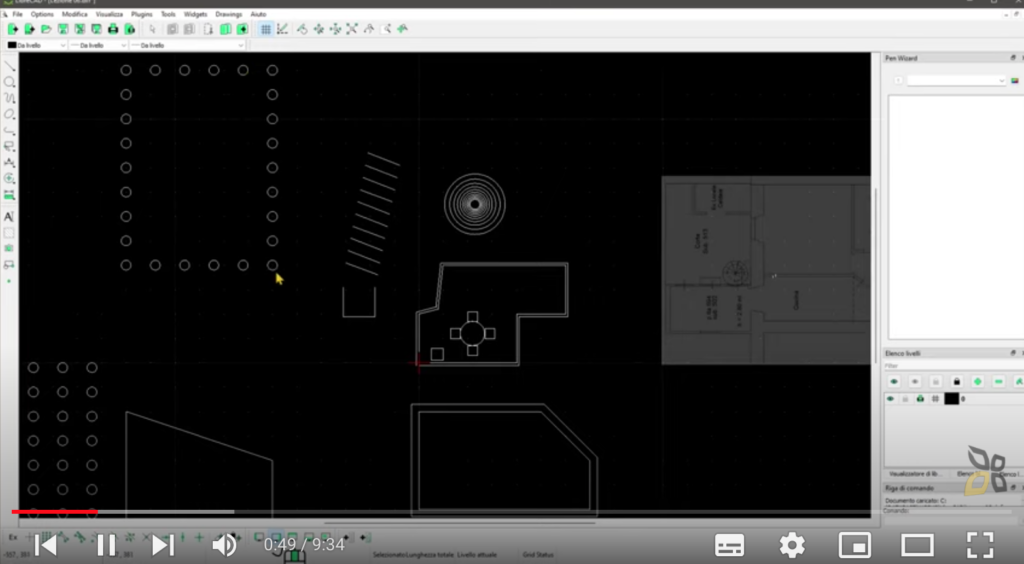Toggle the draft mode icon next to grid
Viewport: 1024px width, 564px height.
coord(282,29)
